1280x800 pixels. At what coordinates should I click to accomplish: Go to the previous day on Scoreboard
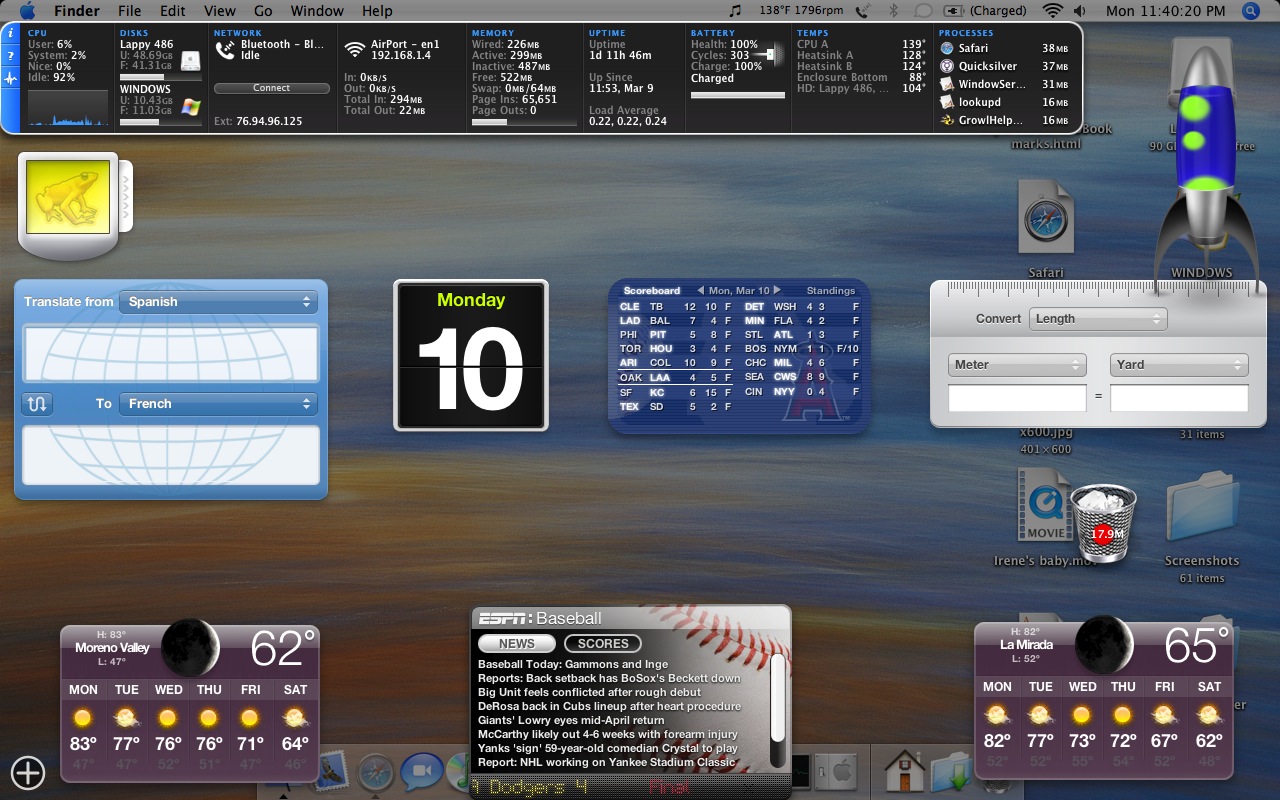point(700,291)
